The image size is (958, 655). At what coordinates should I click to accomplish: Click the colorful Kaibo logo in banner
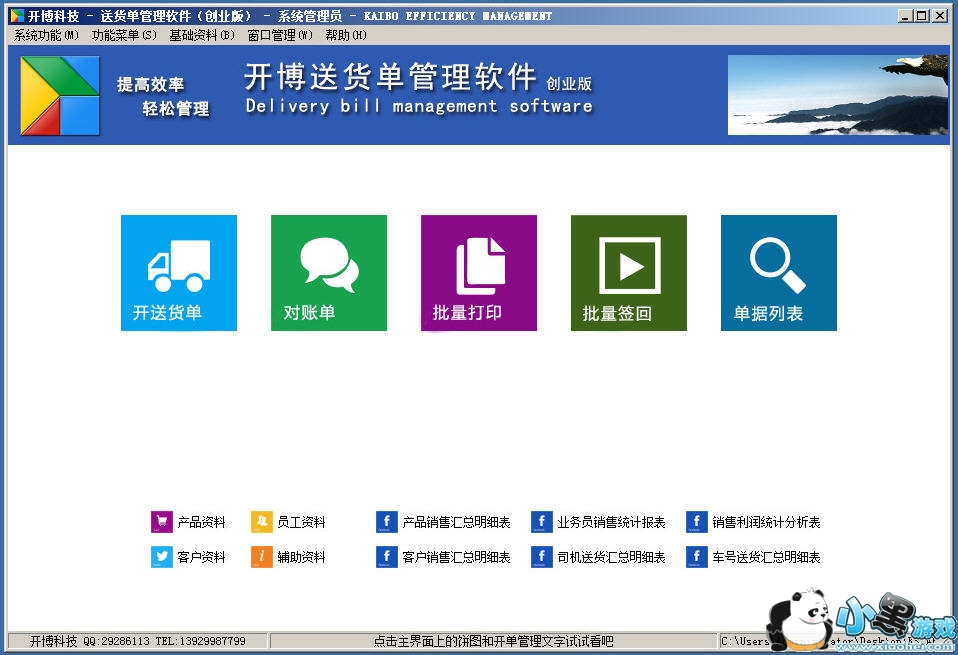(59, 95)
